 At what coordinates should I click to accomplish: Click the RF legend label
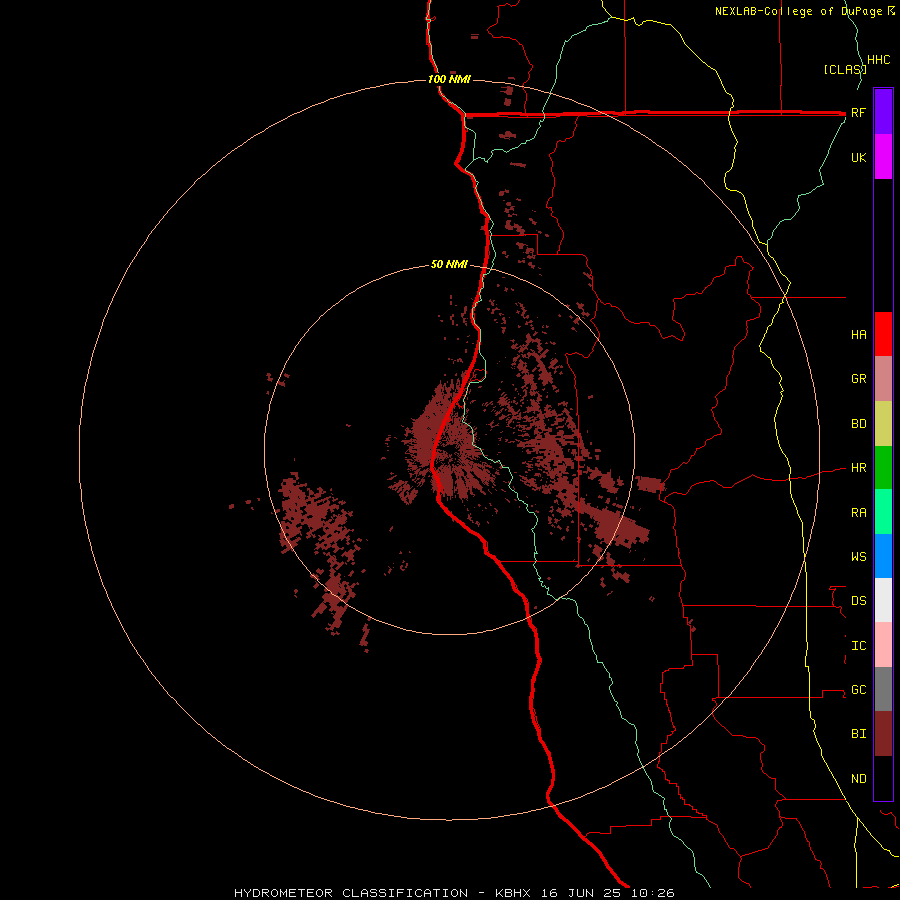[858, 113]
